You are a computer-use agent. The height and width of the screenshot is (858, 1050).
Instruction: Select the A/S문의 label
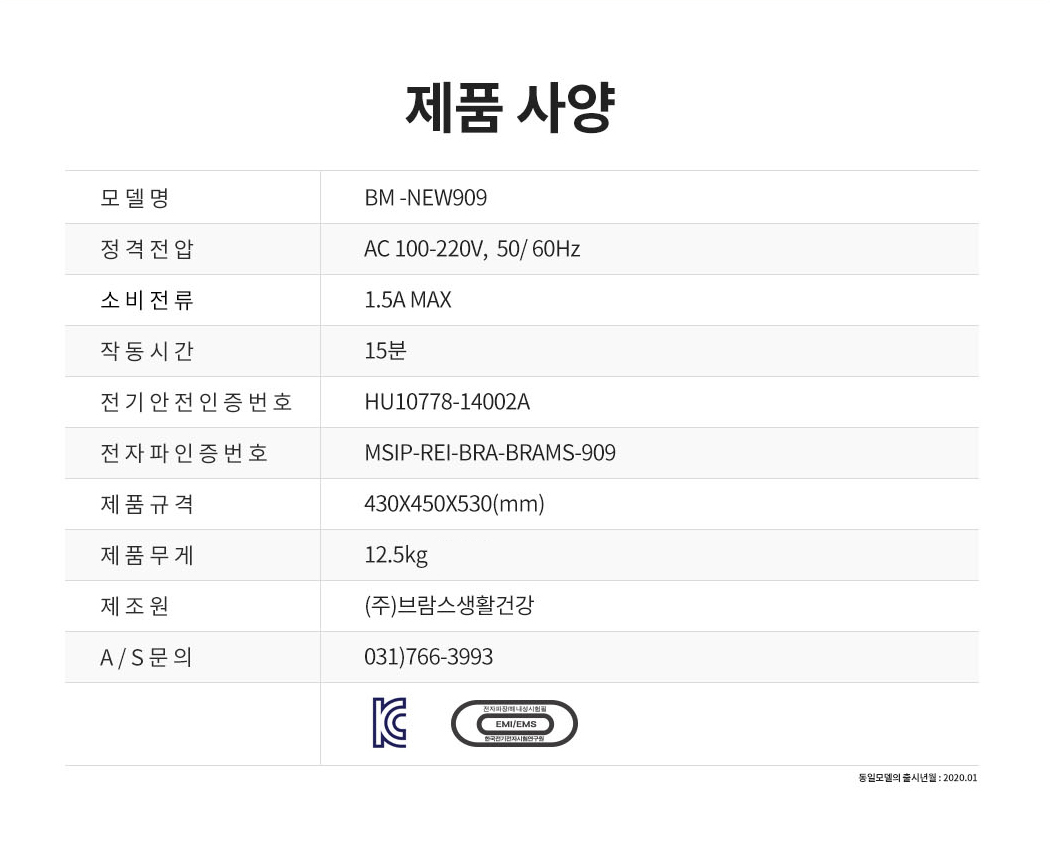tap(146, 657)
